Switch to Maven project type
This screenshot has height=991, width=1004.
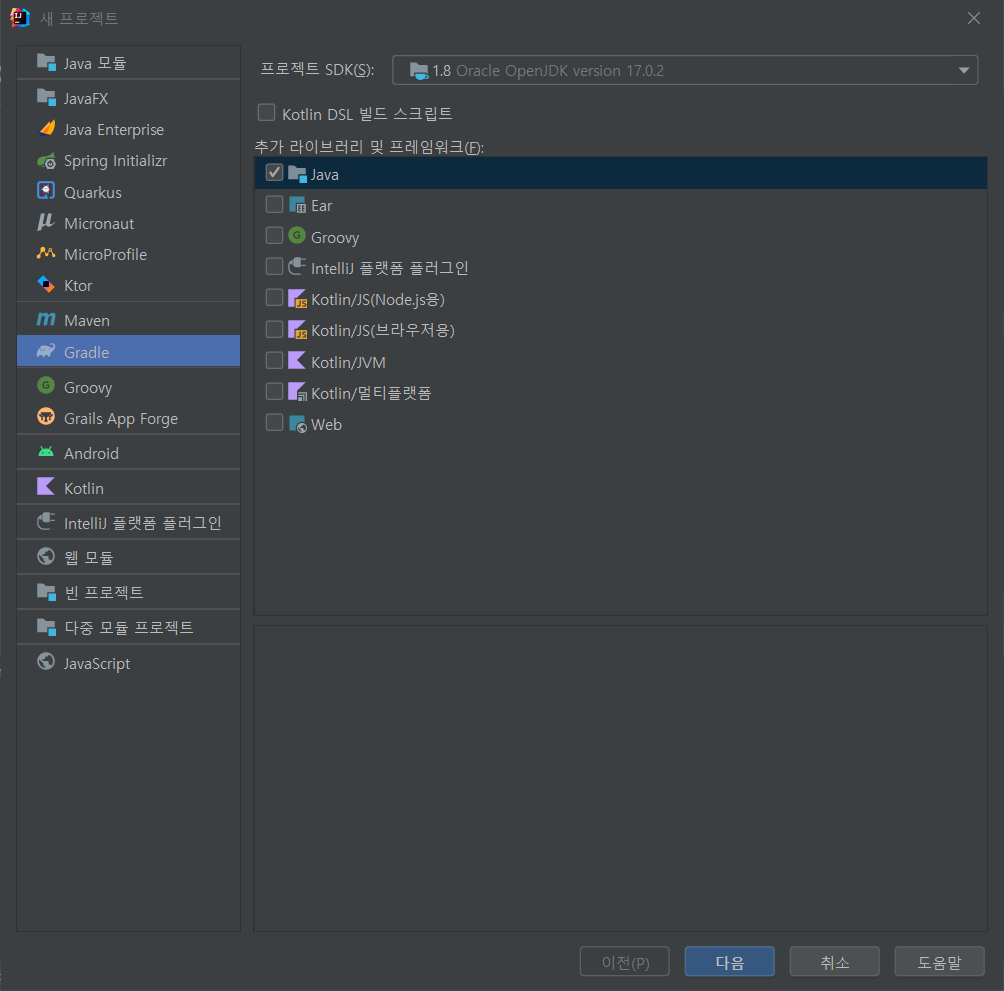pyautogui.click(x=129, y=320)
